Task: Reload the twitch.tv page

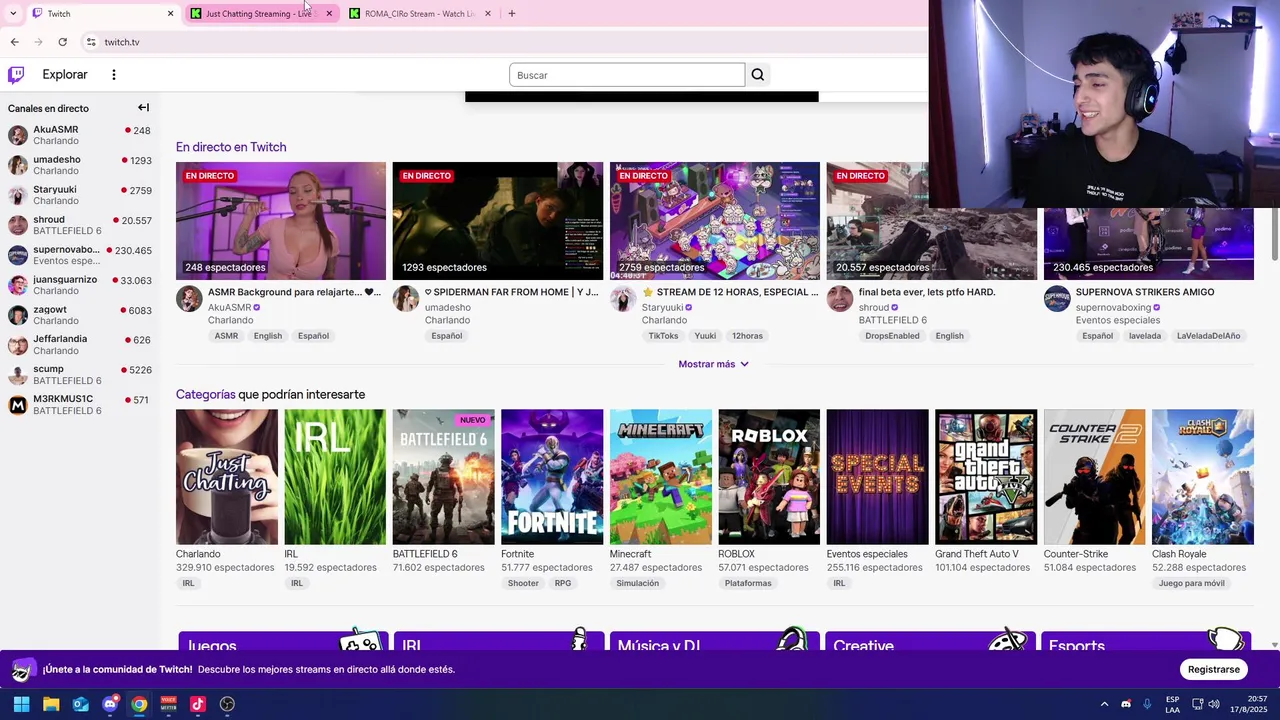Action: tap(62, 42)
